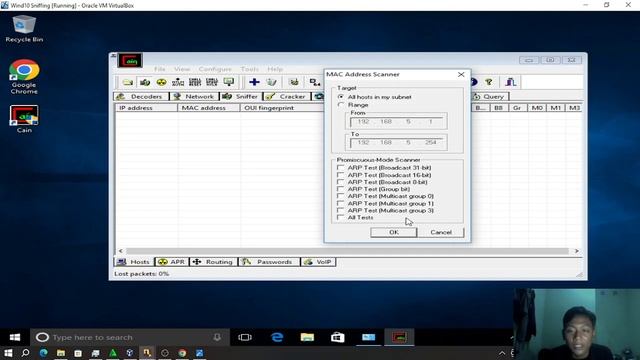Open Microsoft Edge from VM taskbar
The width and height of the screenshot is (640, 360).
pyautogui.click(x=277, y=337)
